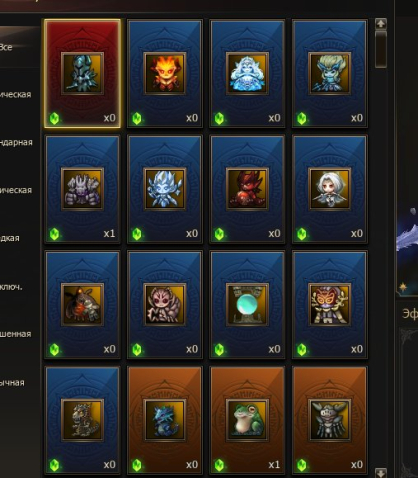Click the scroll up arrow button
Image resolution: width=418 pixels, height=478 pixels.
click(x=381, y=24)
